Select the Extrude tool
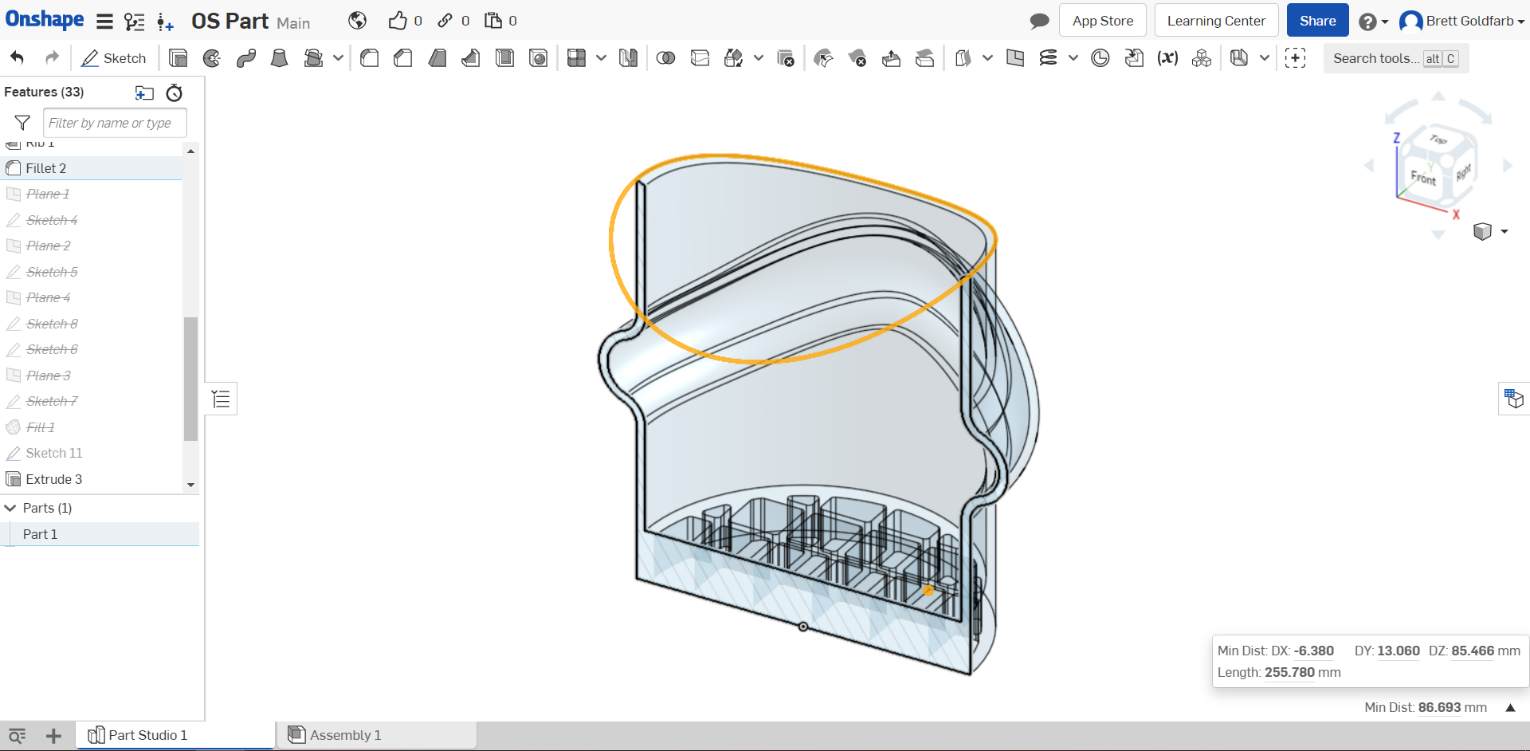Image resolution: width=1530 pixels, height=751 pixels. pos(179,57)
